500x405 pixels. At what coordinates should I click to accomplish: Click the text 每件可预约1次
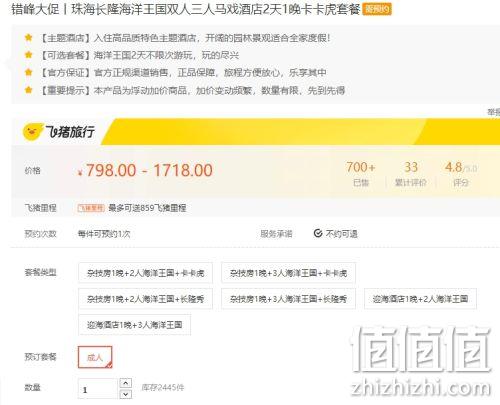tap(104, 234)
